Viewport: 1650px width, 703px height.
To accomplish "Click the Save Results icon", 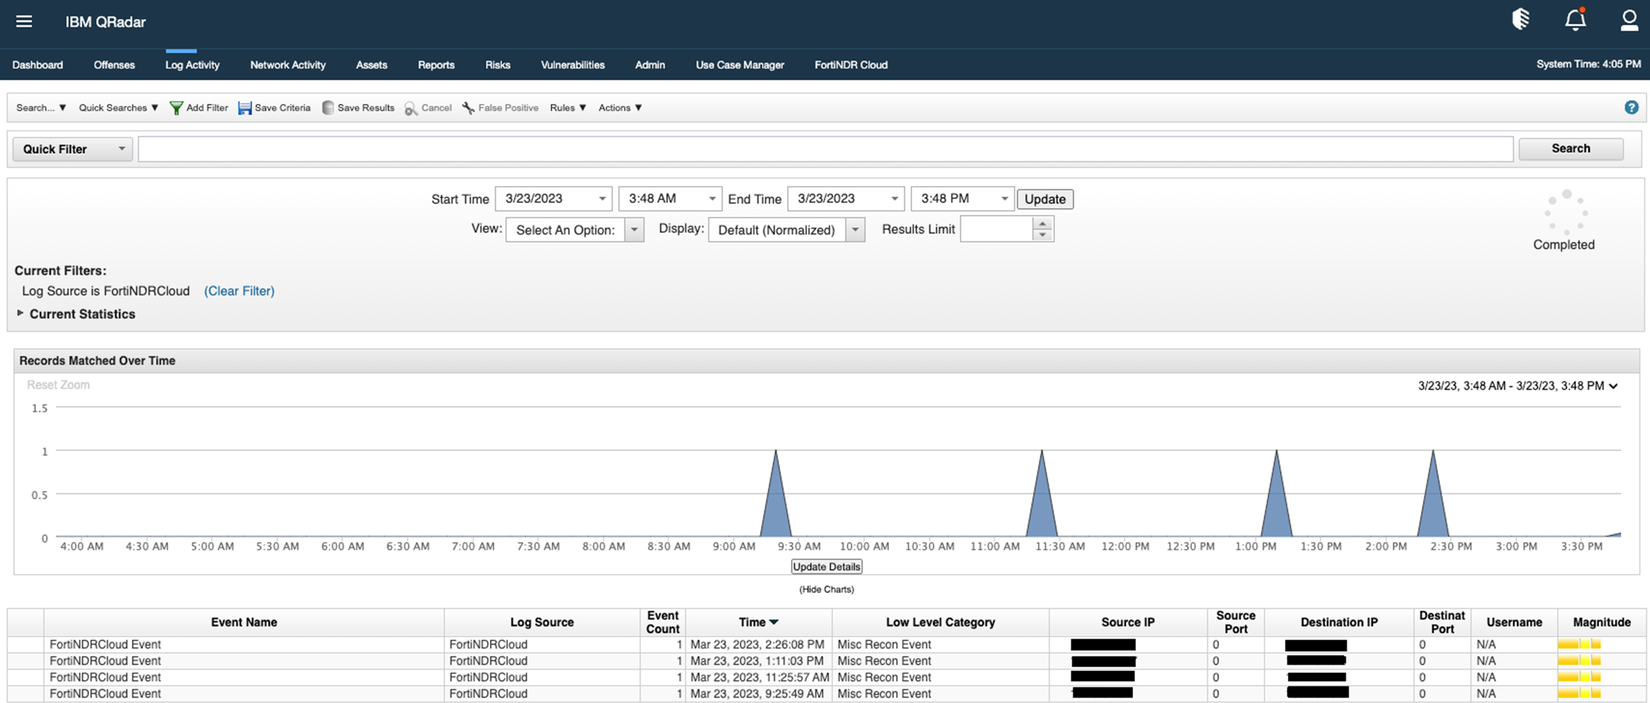I will pyautogui.click(x=327, y=108).
